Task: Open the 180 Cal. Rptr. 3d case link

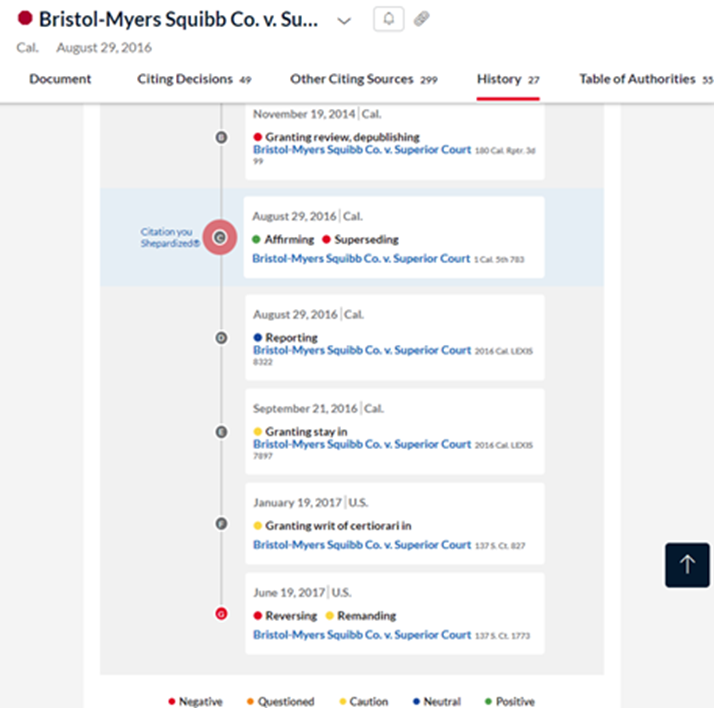Action: pos(362,150)
